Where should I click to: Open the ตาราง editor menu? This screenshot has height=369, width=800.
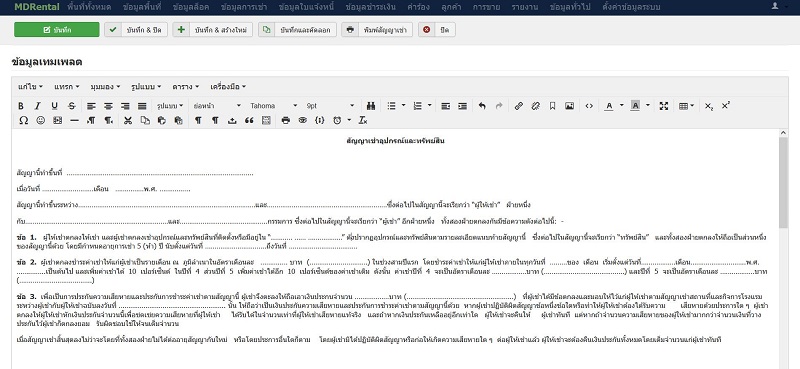(x=186, y=87)
